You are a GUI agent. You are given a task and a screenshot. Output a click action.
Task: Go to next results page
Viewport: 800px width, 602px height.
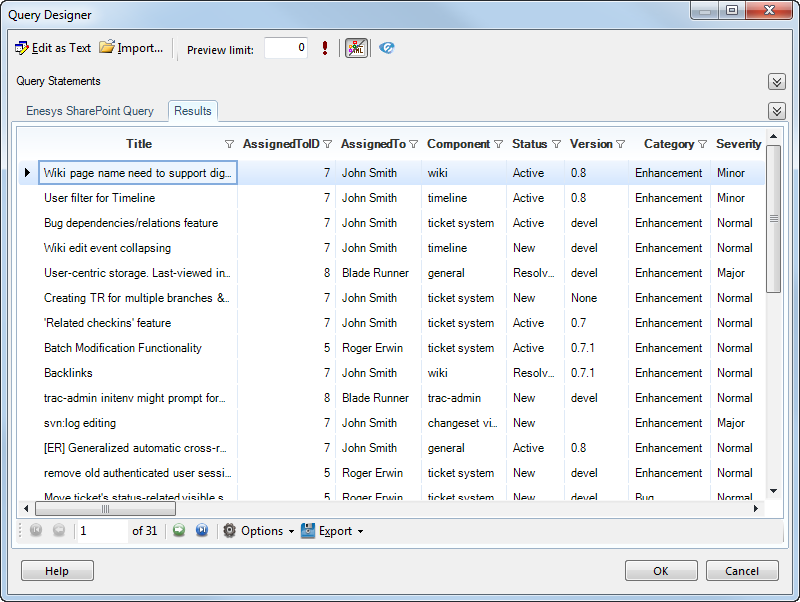click(179, 531)
